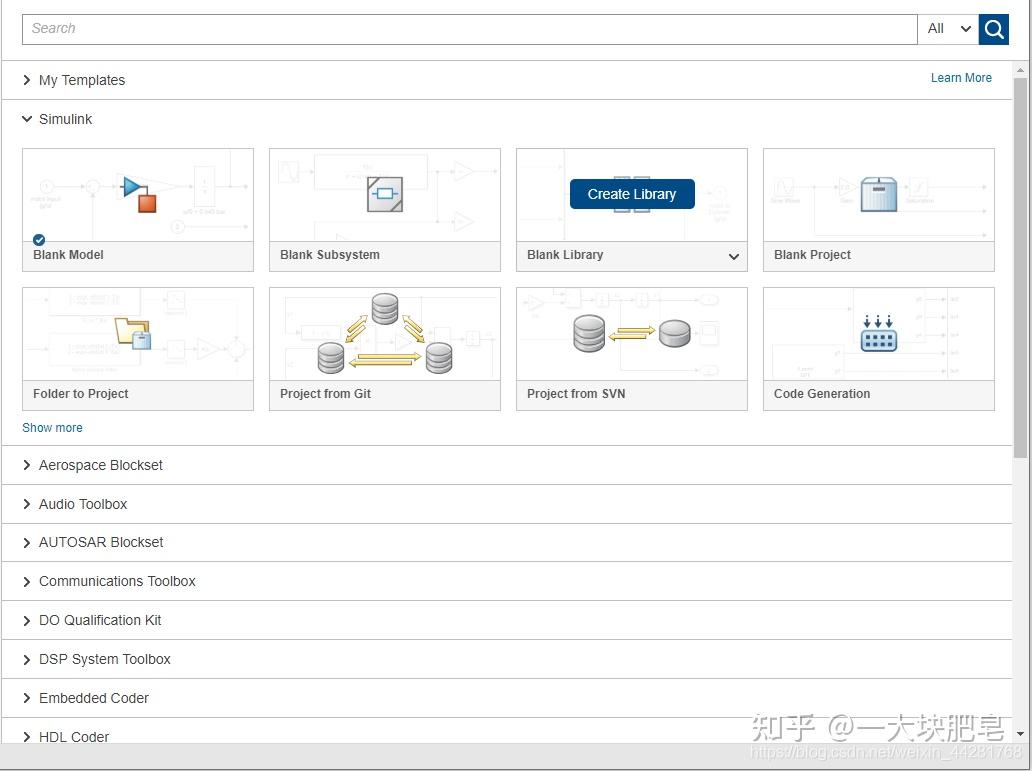Expand the Communications Toolbox section

27,582
